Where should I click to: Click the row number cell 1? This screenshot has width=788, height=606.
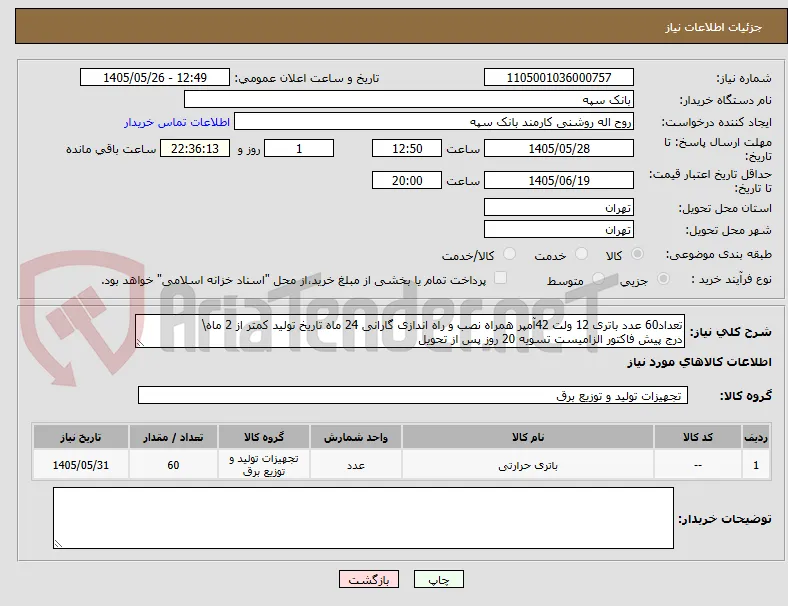click(756, 465)
